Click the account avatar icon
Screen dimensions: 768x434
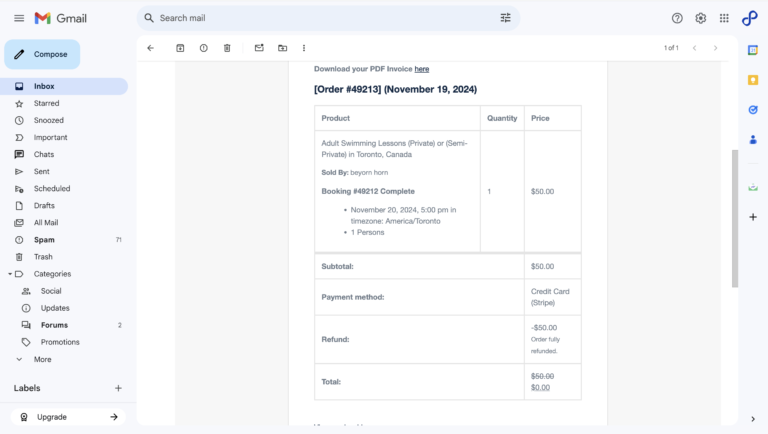coord(749,18)
